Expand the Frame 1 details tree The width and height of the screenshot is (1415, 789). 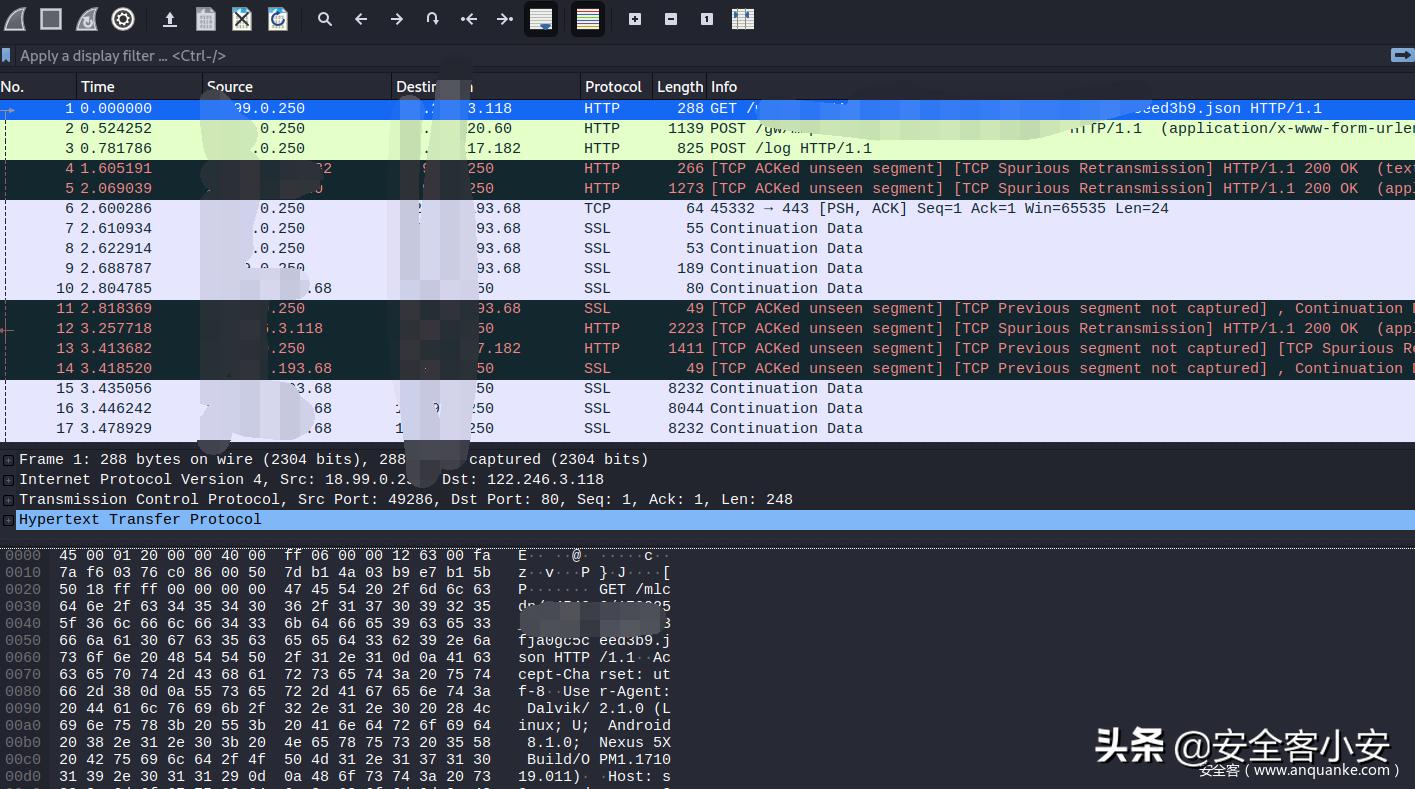point(9,460)
